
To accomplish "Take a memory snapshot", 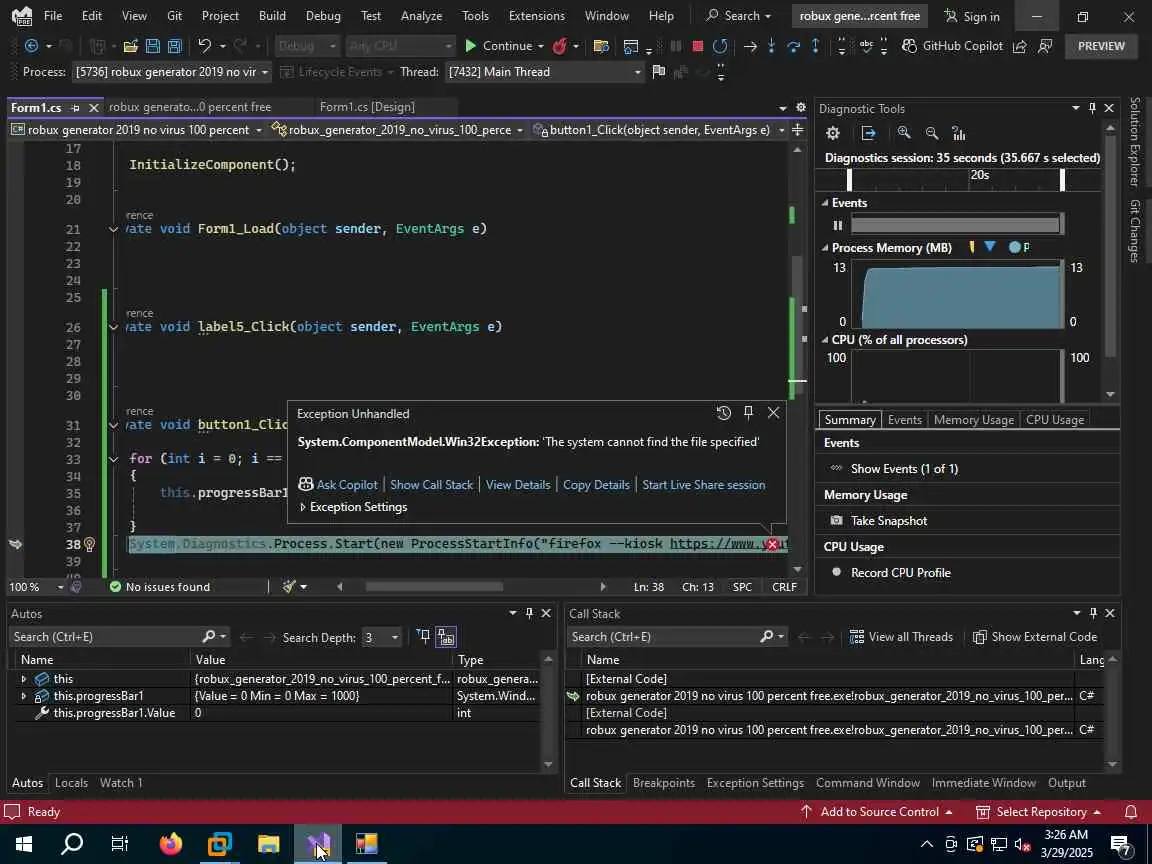I will click(879, 521).
